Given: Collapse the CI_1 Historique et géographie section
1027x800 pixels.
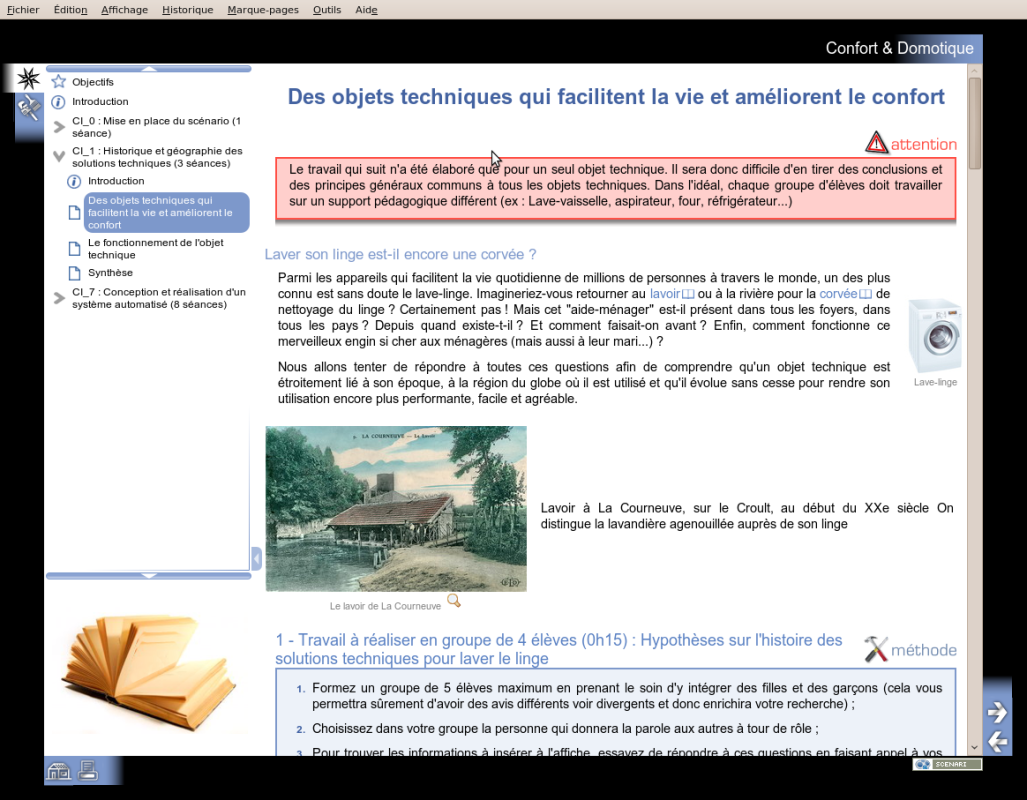Looking at the screenshot, I should coord(59,157).
